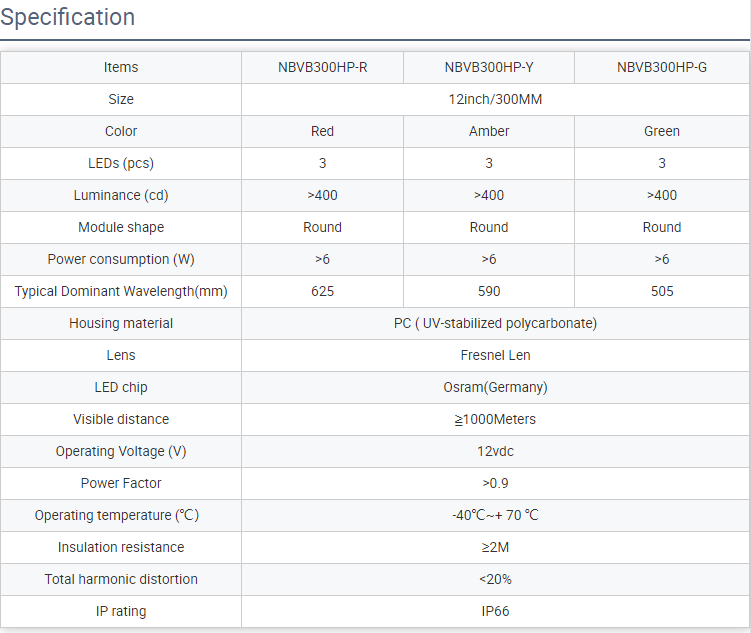The width and height of the screenshot is (751, 633).
Task: Click the 505 wavelength value
Action: [662, 291]
